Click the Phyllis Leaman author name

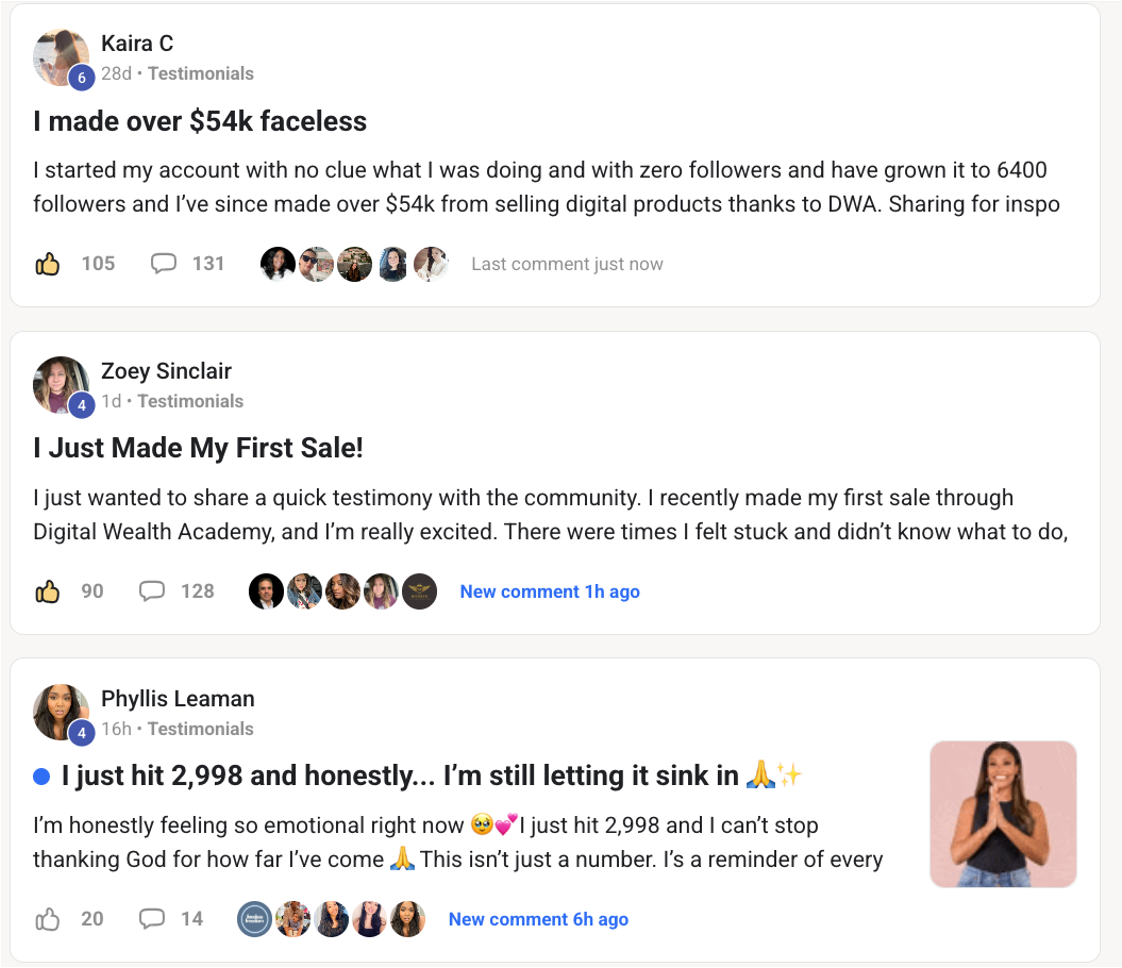[x=178, y=699]
